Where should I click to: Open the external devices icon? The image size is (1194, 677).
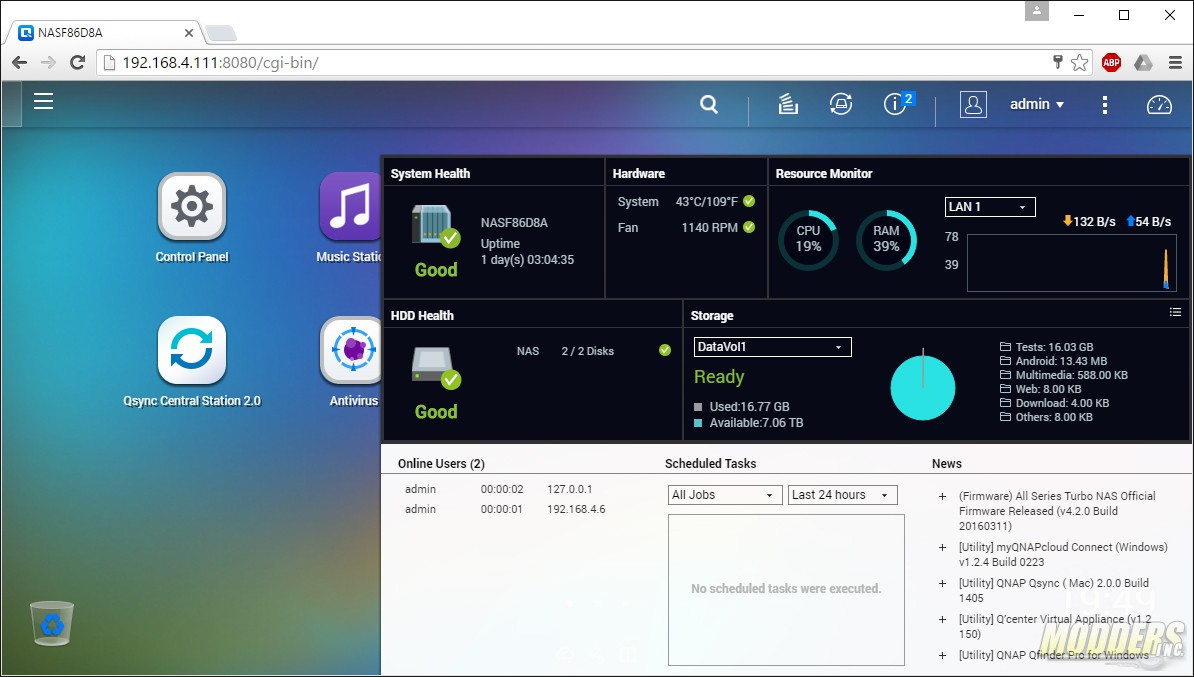click(x=841, y=104)
